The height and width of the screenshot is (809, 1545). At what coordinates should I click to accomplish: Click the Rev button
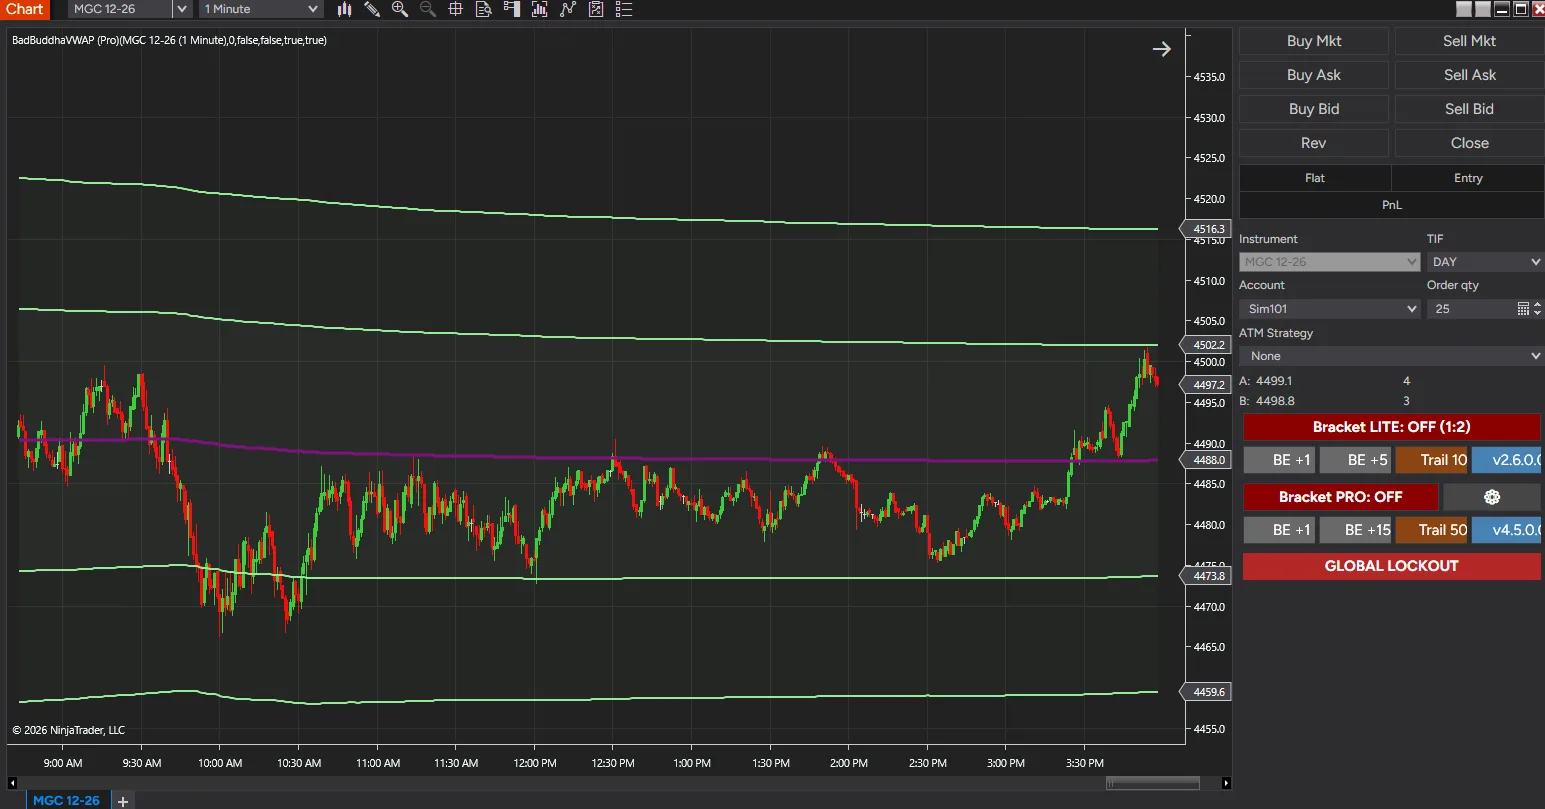pos(1314,143)
